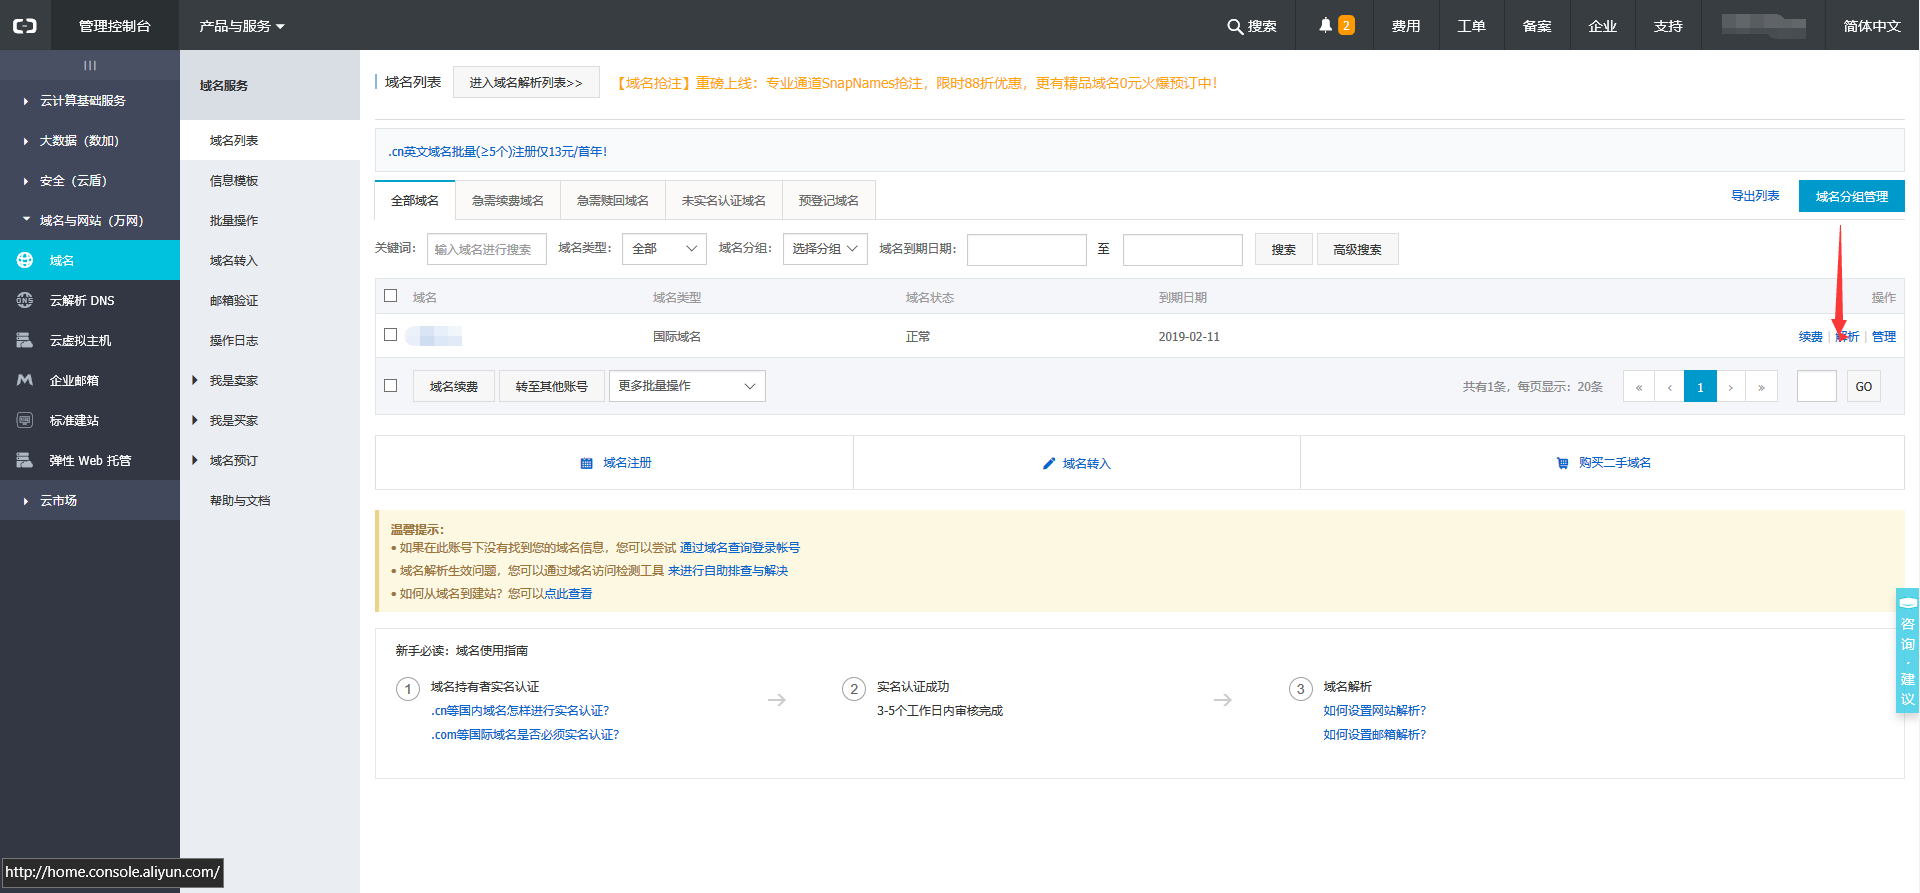Click the 解析 link for the domain
1920x893 pixels.
(1847, 337)
